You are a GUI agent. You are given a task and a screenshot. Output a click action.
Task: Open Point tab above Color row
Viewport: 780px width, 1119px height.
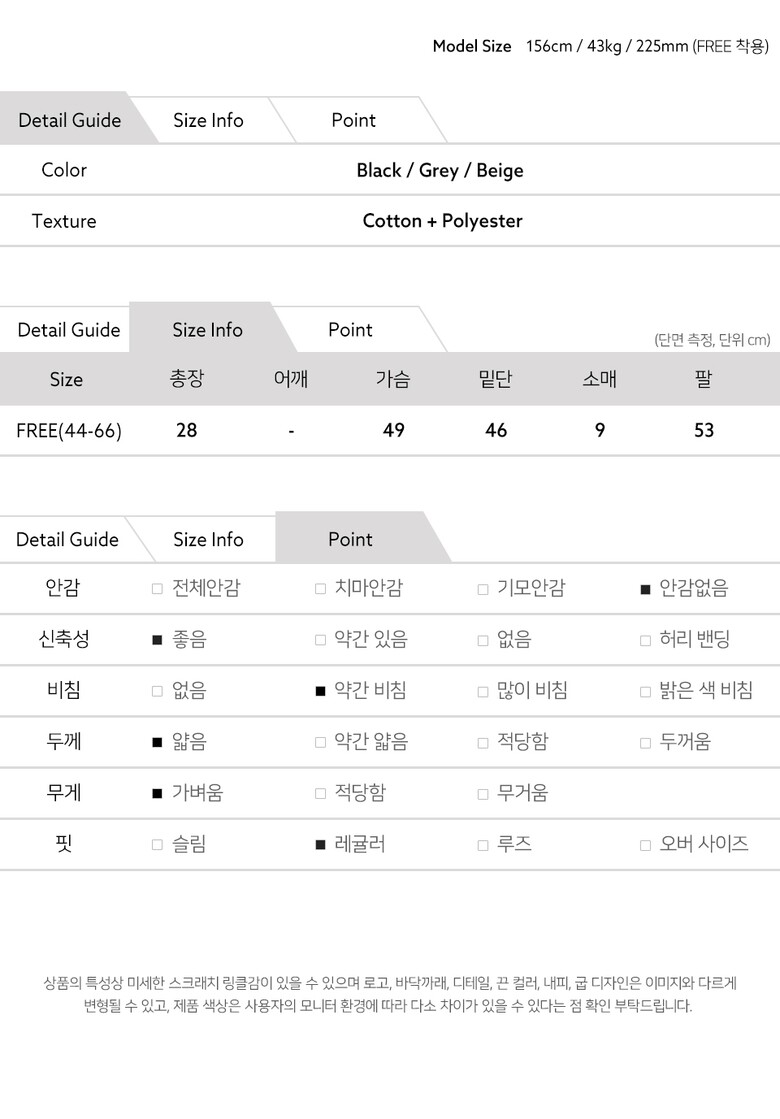click(353, 121)
